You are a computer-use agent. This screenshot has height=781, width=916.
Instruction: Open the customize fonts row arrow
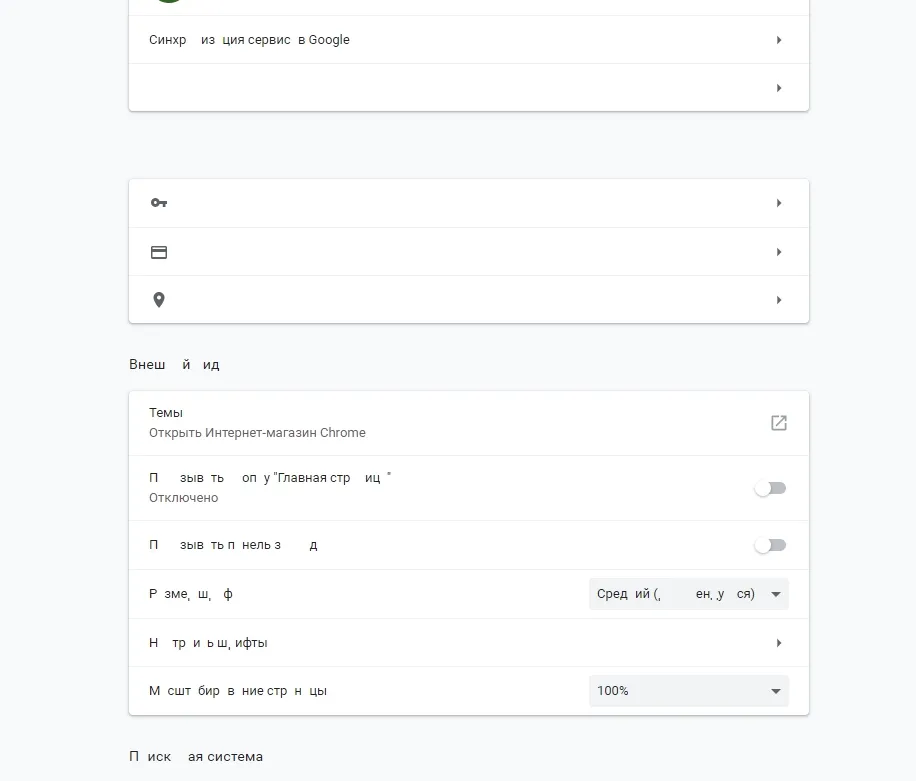tap(779, 643)
